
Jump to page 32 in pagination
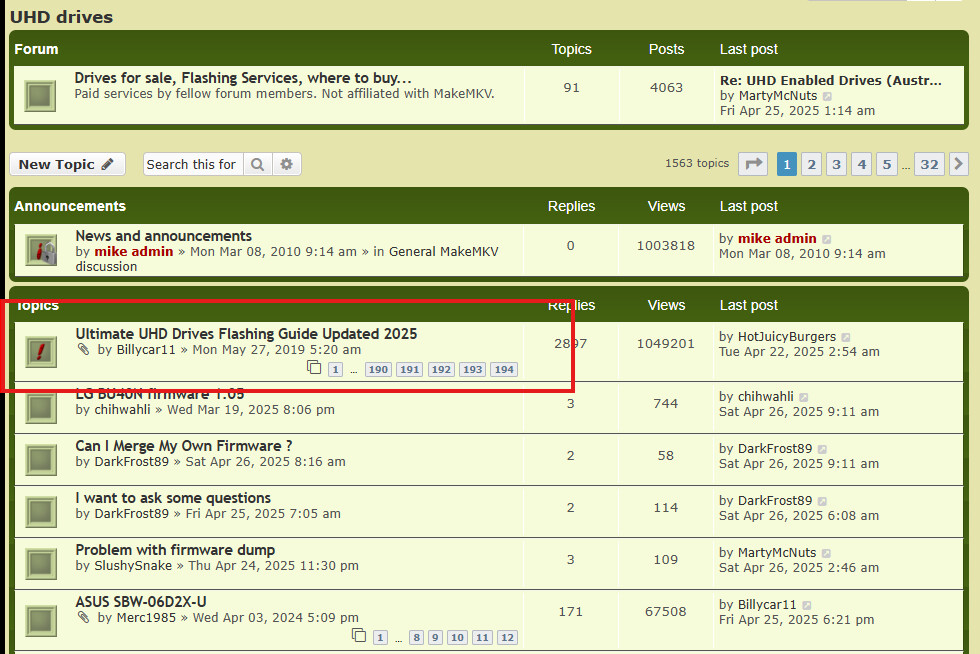[x=929, y=164]
